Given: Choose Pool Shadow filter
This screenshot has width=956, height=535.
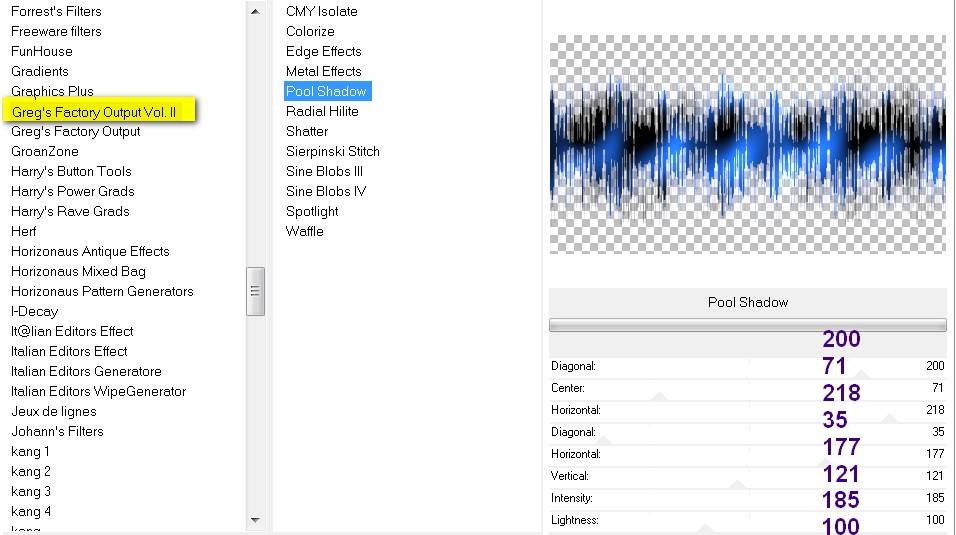Looking at the screenshot, I should pyautogui.click(x=327, y=92).
